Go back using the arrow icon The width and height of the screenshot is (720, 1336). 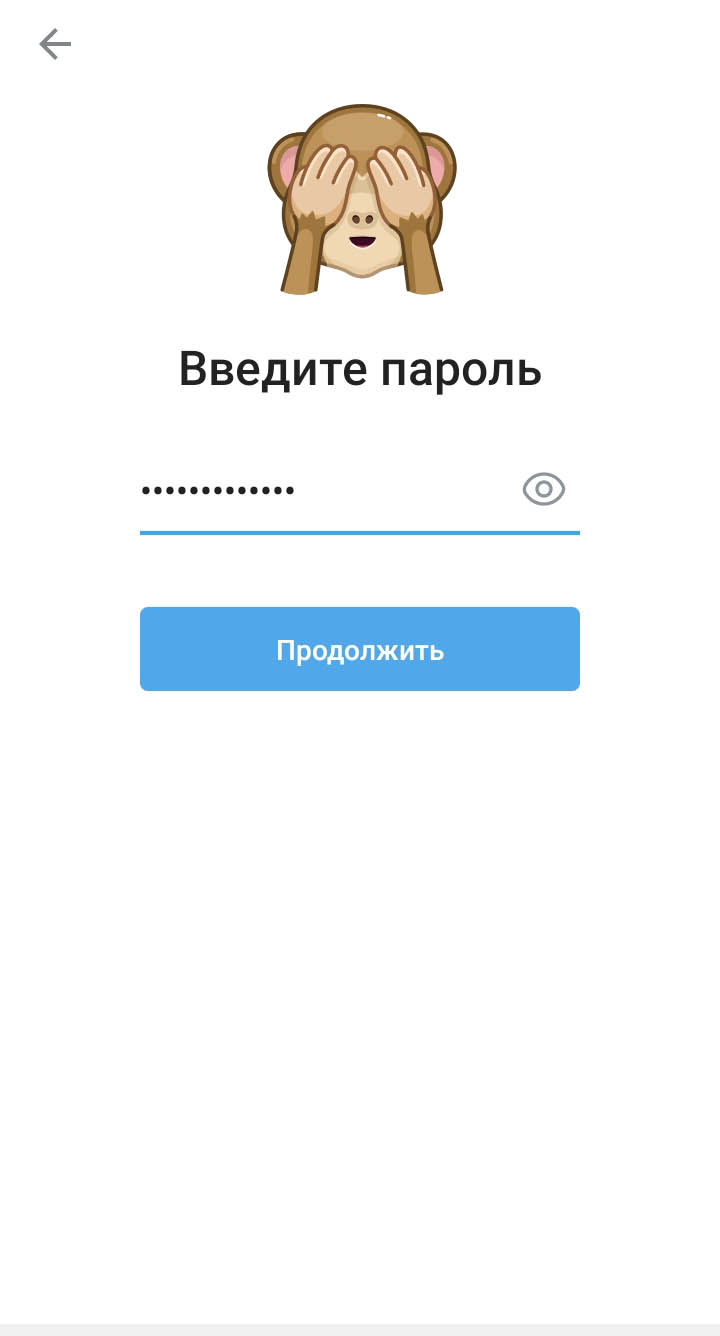point(55,44)
